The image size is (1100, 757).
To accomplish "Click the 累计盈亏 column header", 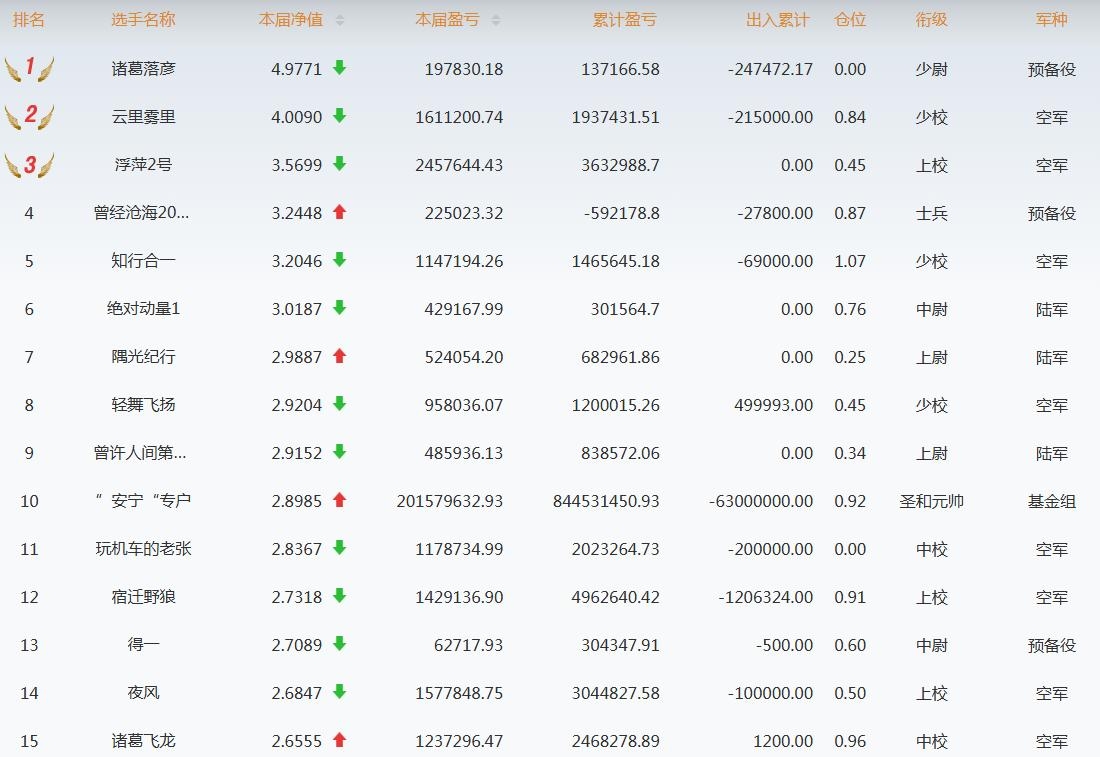I will 625,20.
